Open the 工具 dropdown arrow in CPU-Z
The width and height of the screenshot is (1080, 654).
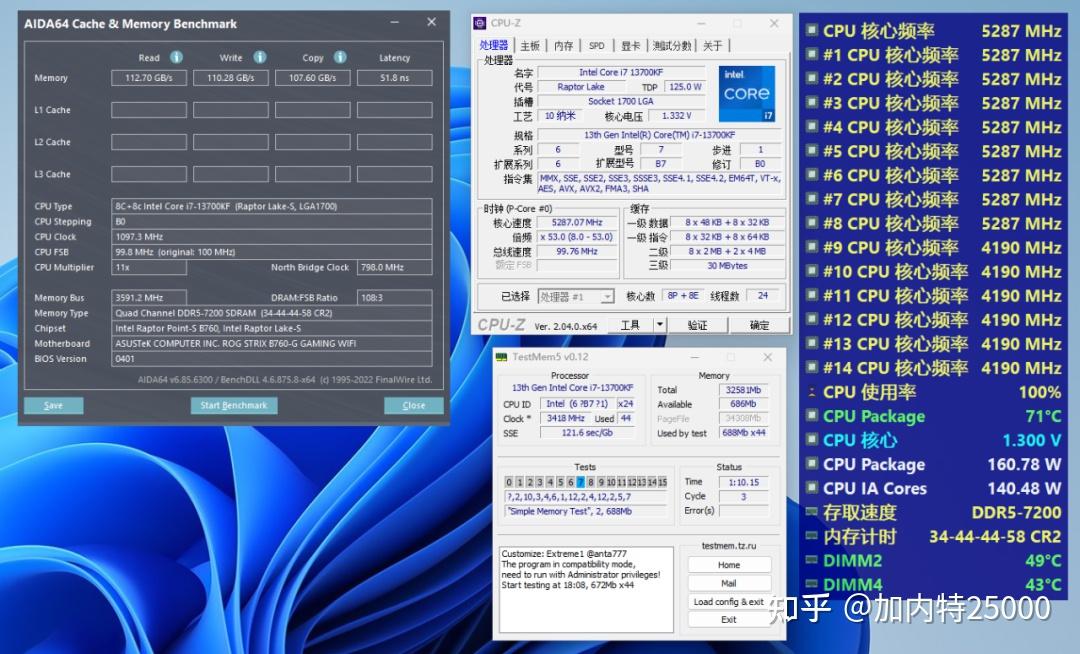click(x=660, y=324)
